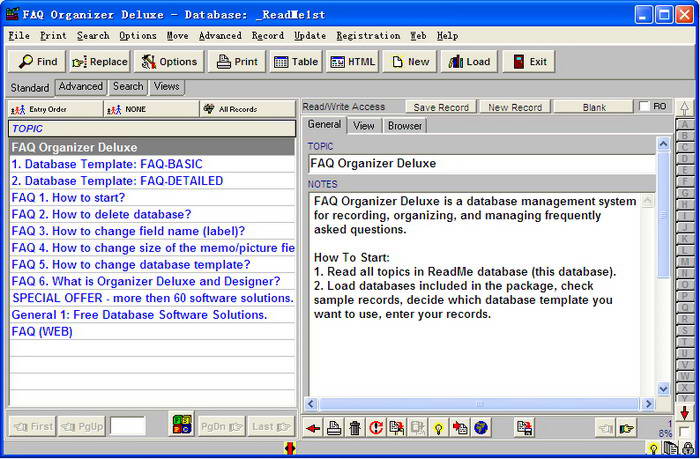Open the globe web icon
Screen dimensions: 700x459
481,429
